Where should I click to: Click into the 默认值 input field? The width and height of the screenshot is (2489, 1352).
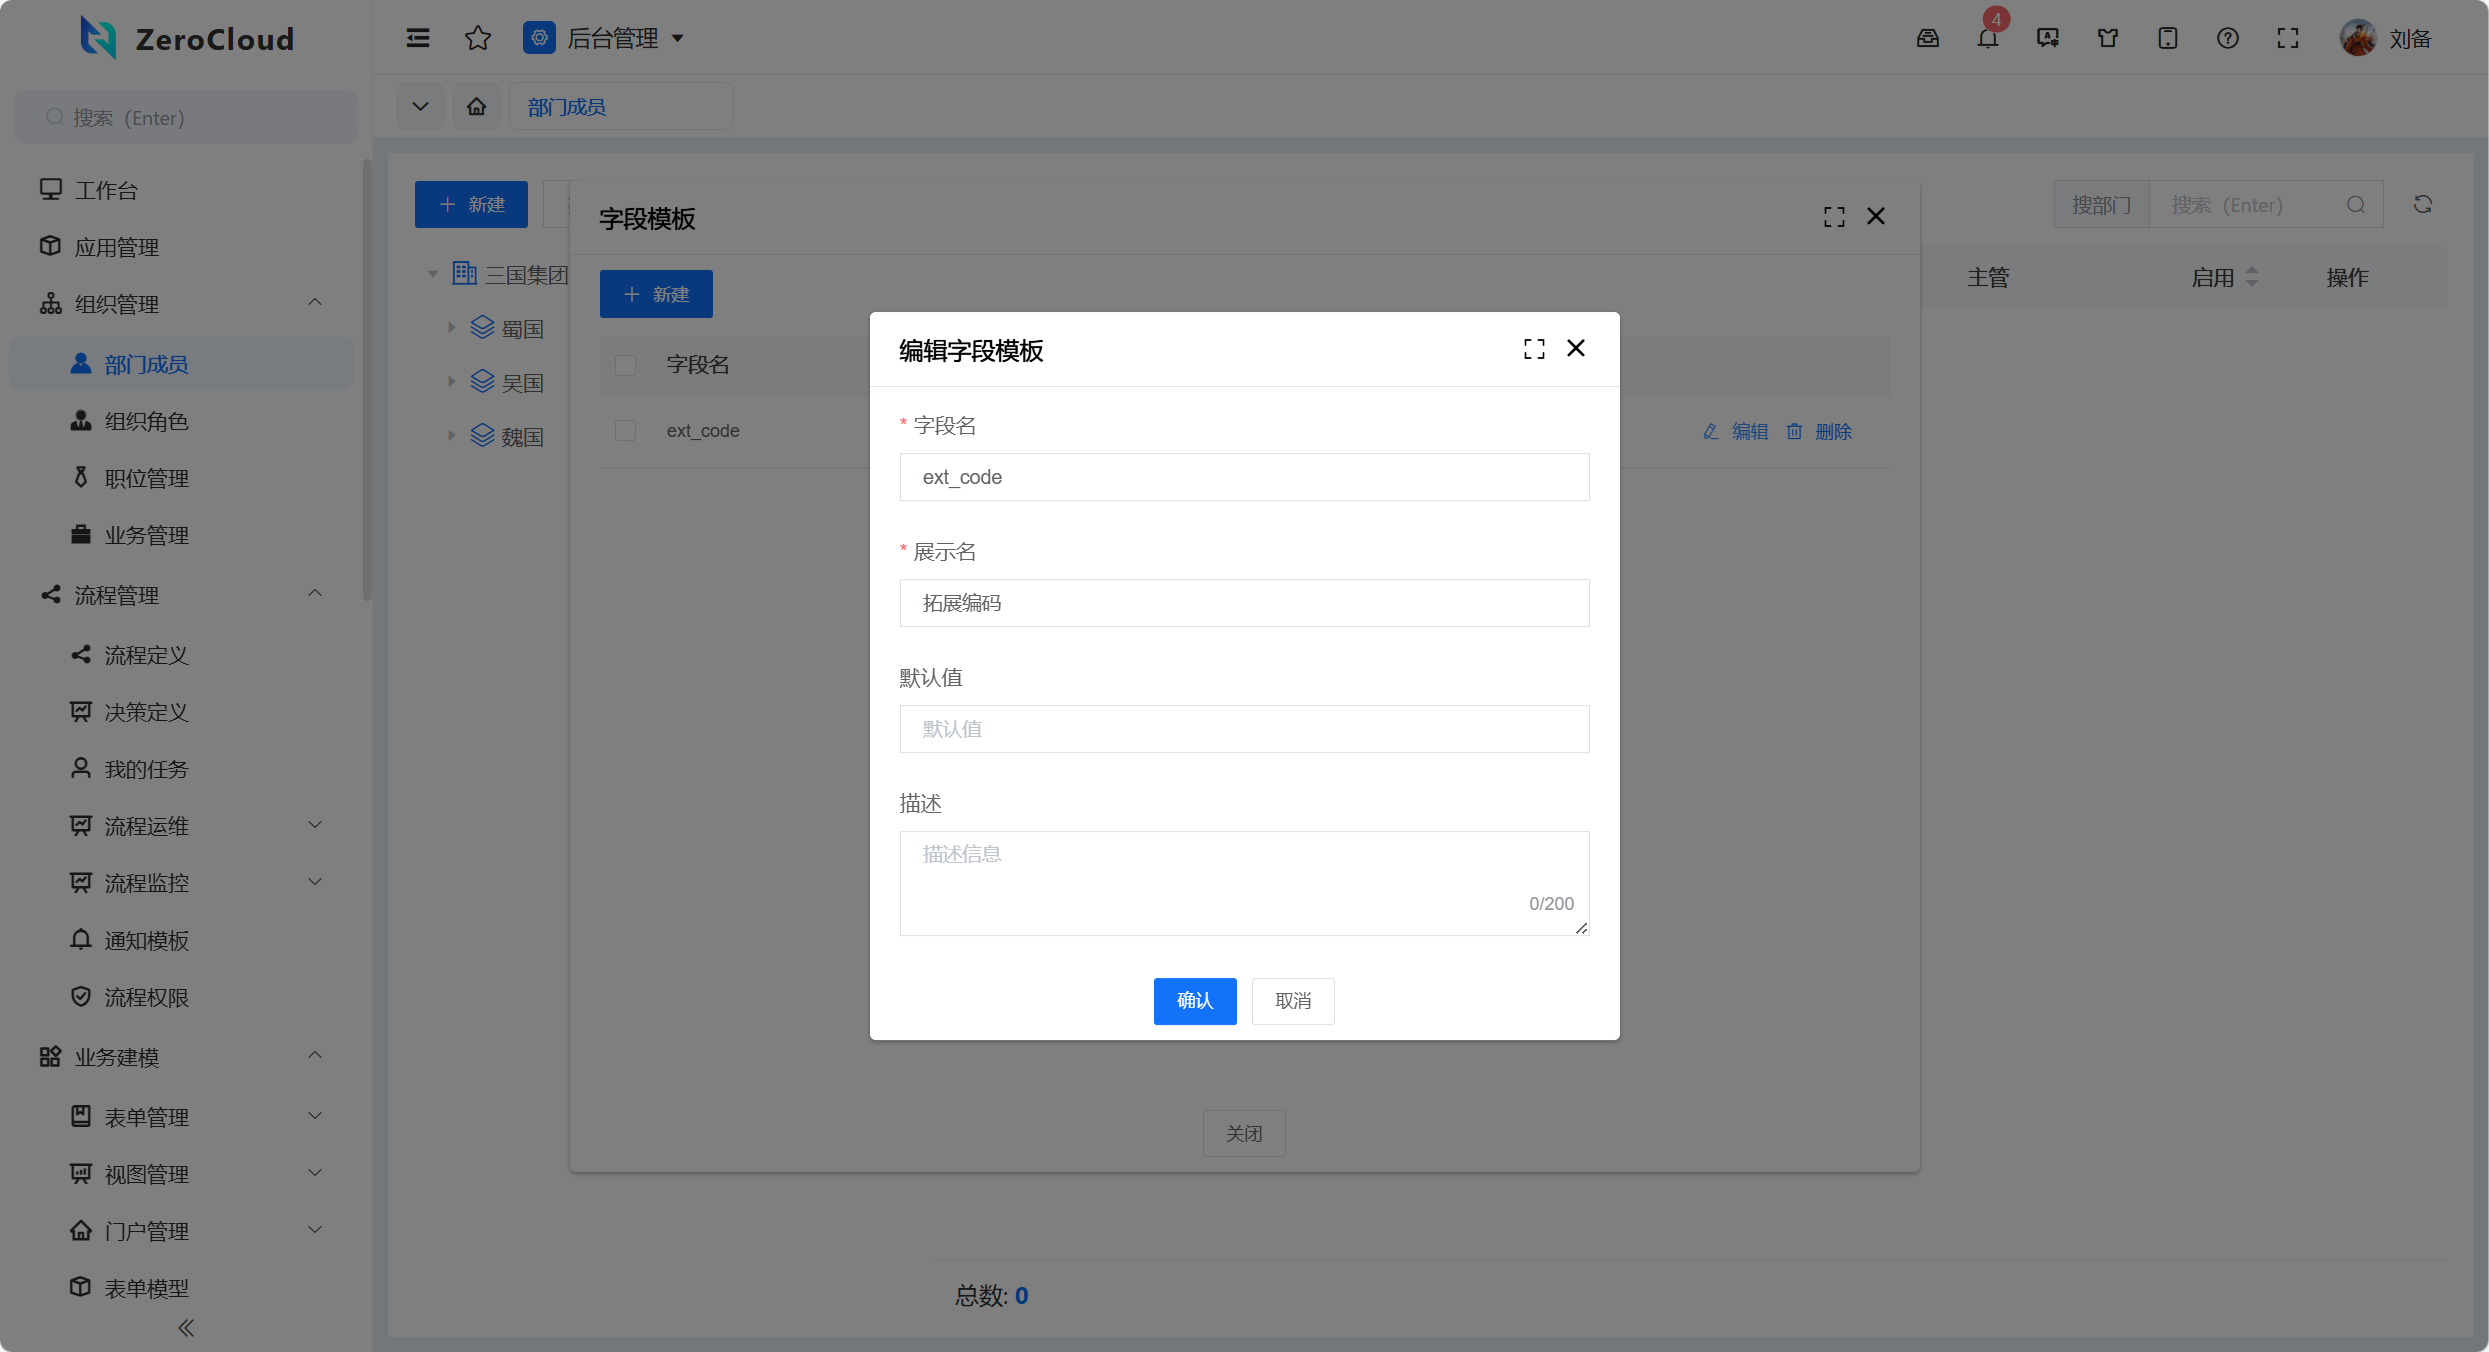point(1244,729)
